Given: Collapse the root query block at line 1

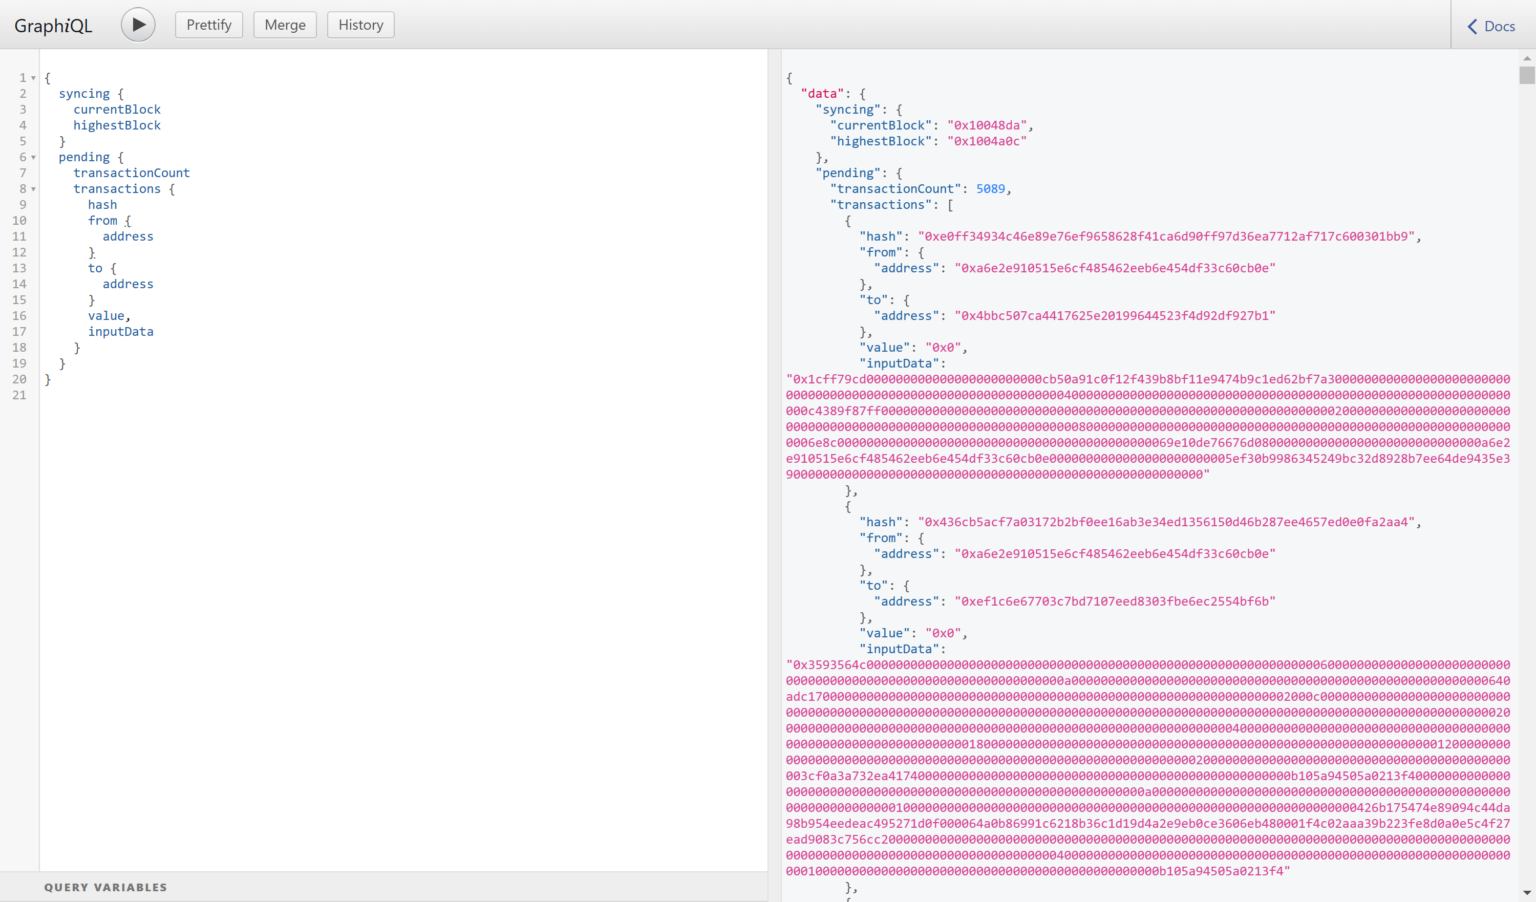Looking at the screenshot, I should click(33, 78).
